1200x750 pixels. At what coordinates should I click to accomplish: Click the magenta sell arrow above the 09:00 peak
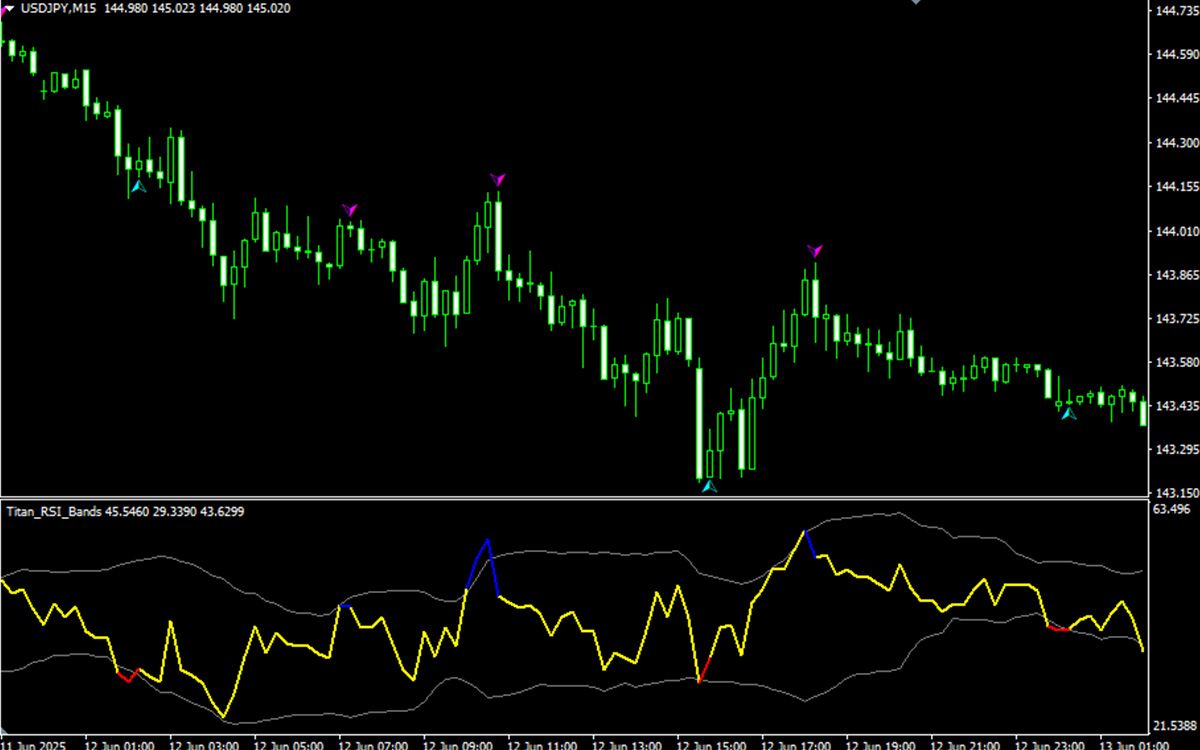tap(497, 180)
